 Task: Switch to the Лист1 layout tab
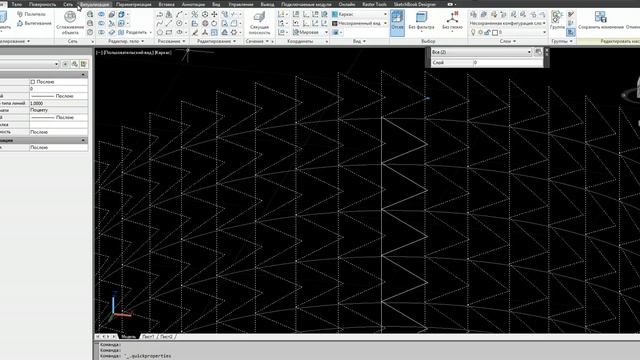[148, 337]
